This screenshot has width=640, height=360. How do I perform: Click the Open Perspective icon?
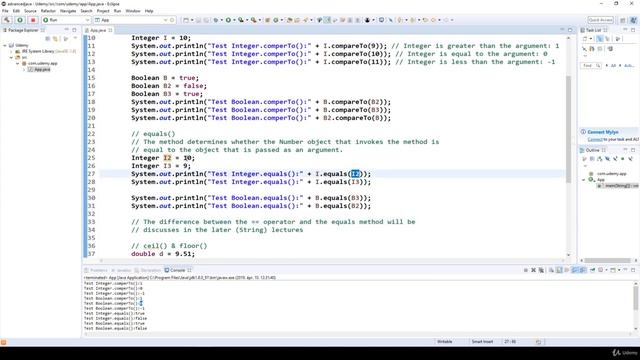pos(623,20)
